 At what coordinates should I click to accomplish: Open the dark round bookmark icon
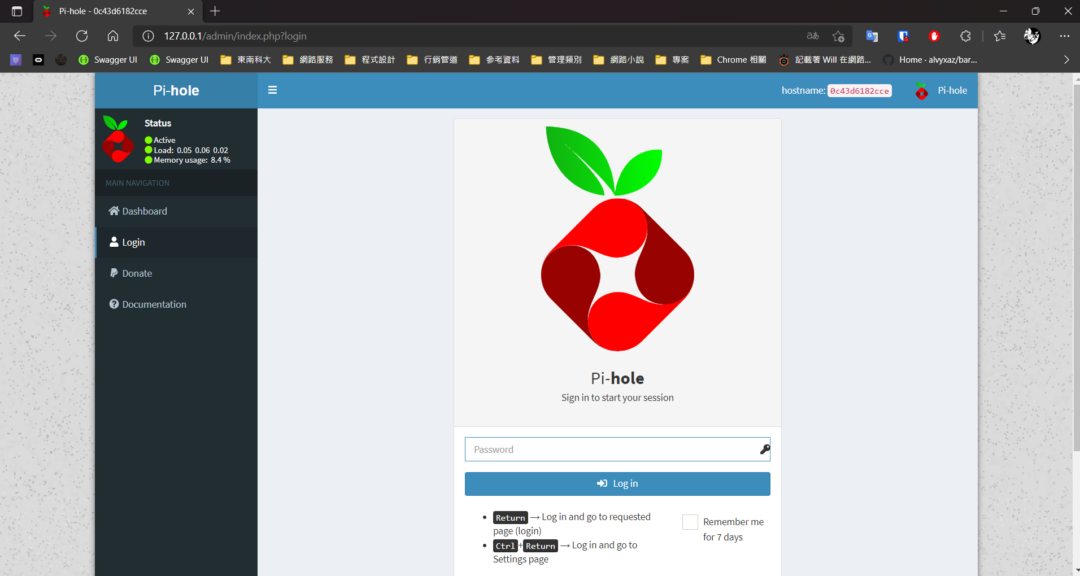(x=61, y=60)
